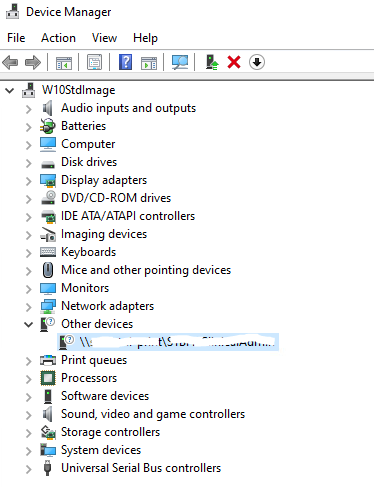Toggle the action pane toolbar icon
This screenshot has height=487, width=374.
149,62
